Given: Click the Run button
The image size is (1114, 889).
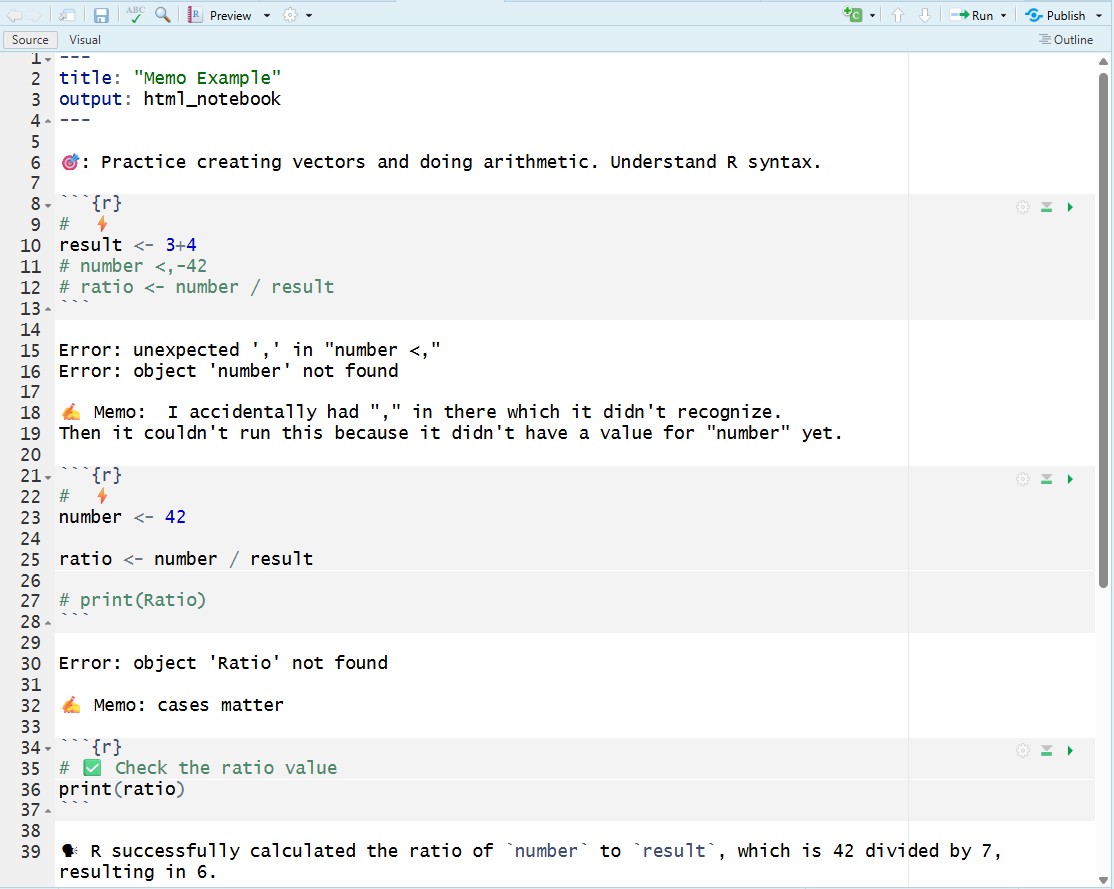Looking at the screenshot, I should [972, 15].
